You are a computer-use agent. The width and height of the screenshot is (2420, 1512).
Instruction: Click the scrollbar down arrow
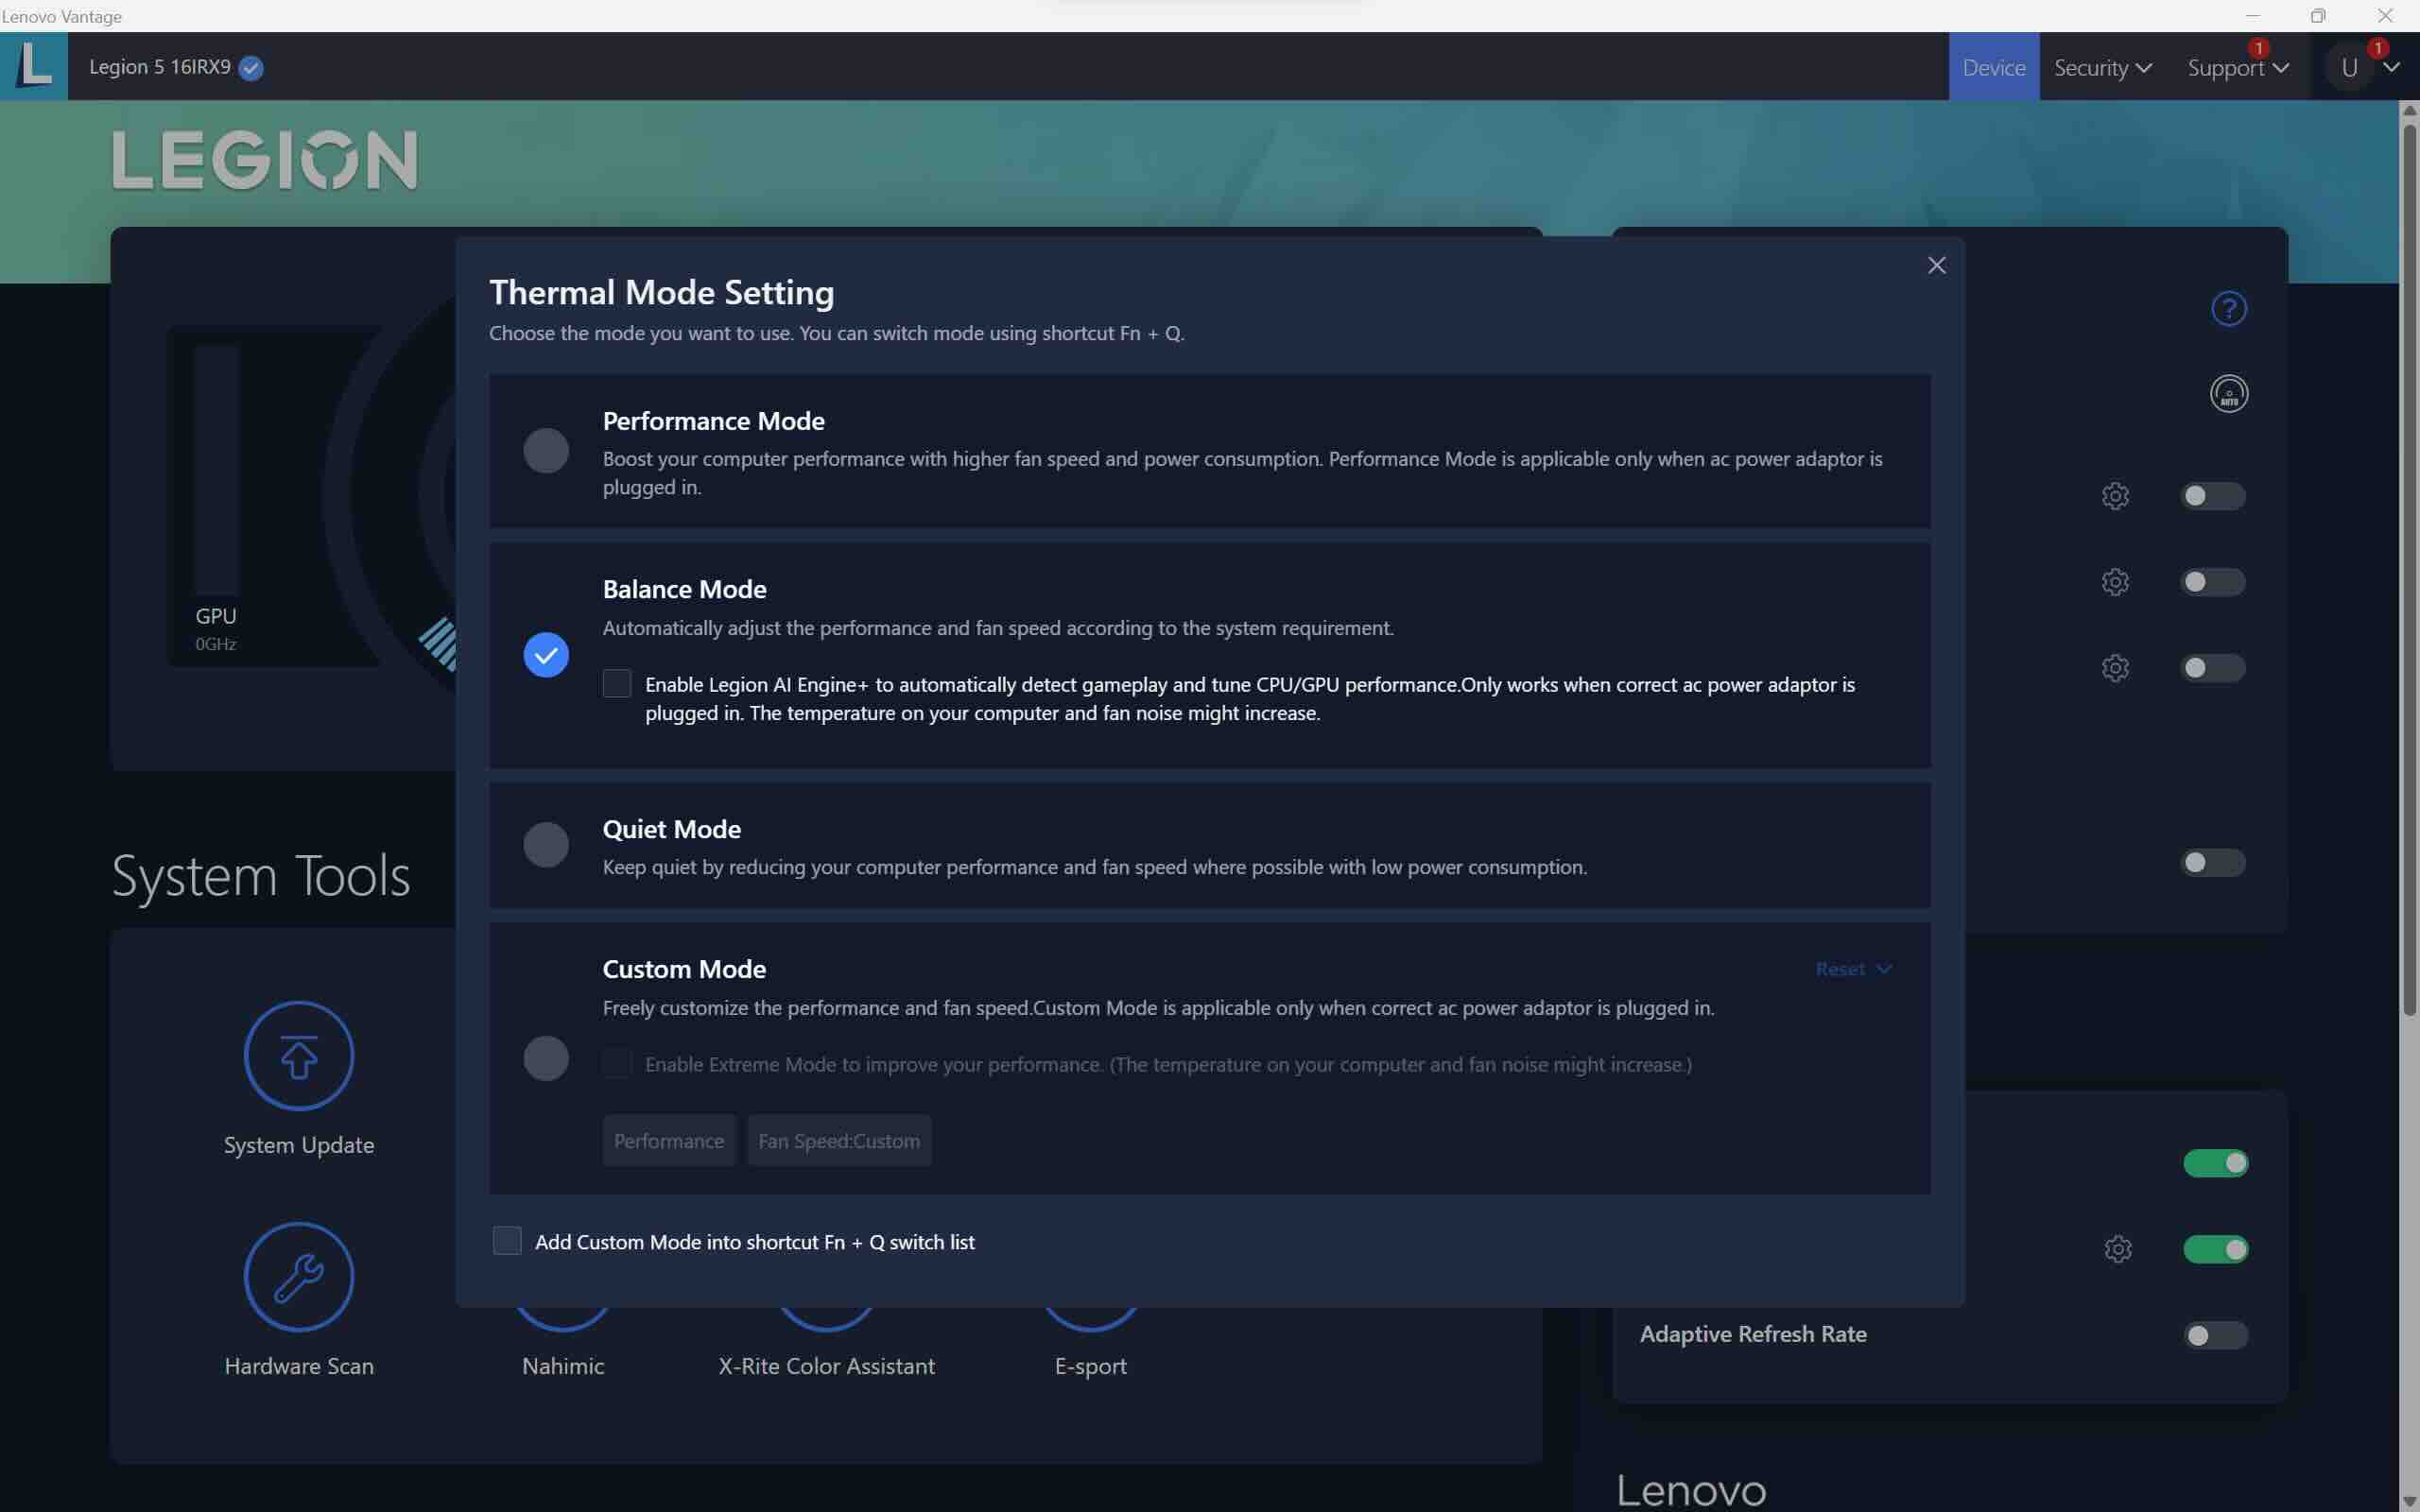[x=2409, y=1501]
